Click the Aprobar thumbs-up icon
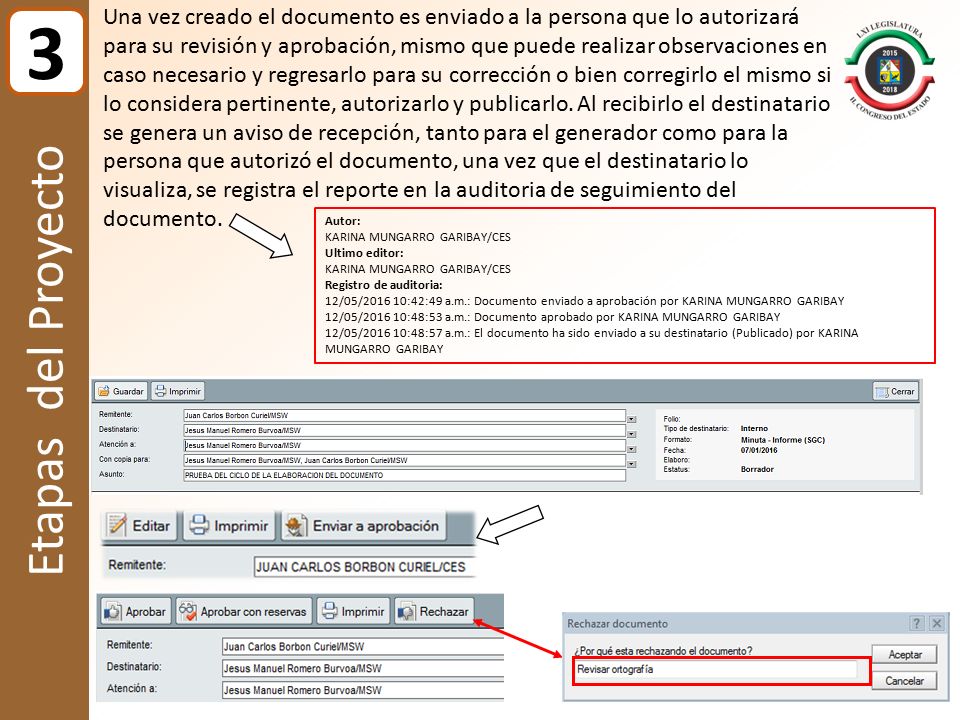Viewport: 960px width, 720px height. click(113, 612)
